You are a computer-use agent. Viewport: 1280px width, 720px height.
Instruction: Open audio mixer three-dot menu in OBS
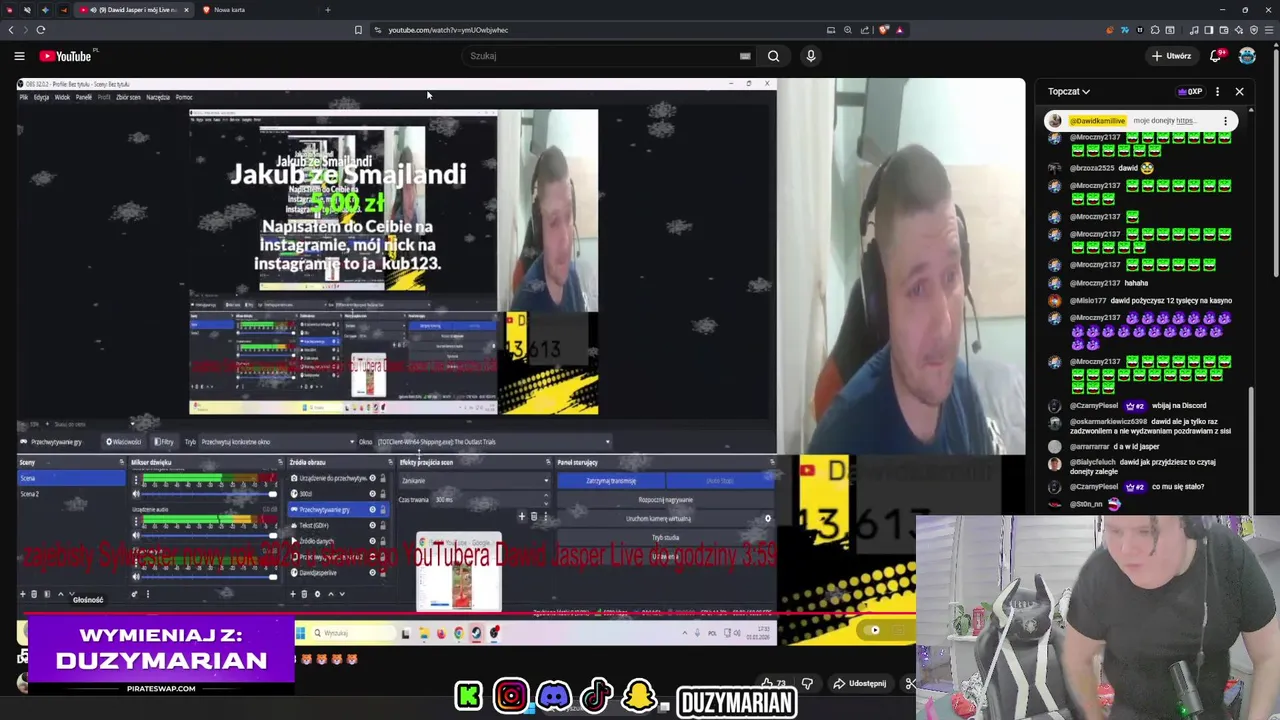(147, 594)
